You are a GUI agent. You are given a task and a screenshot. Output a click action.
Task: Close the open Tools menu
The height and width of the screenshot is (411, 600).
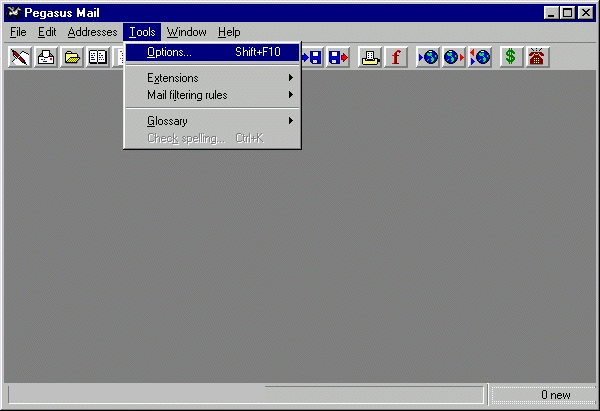click(x=142, y=32)
